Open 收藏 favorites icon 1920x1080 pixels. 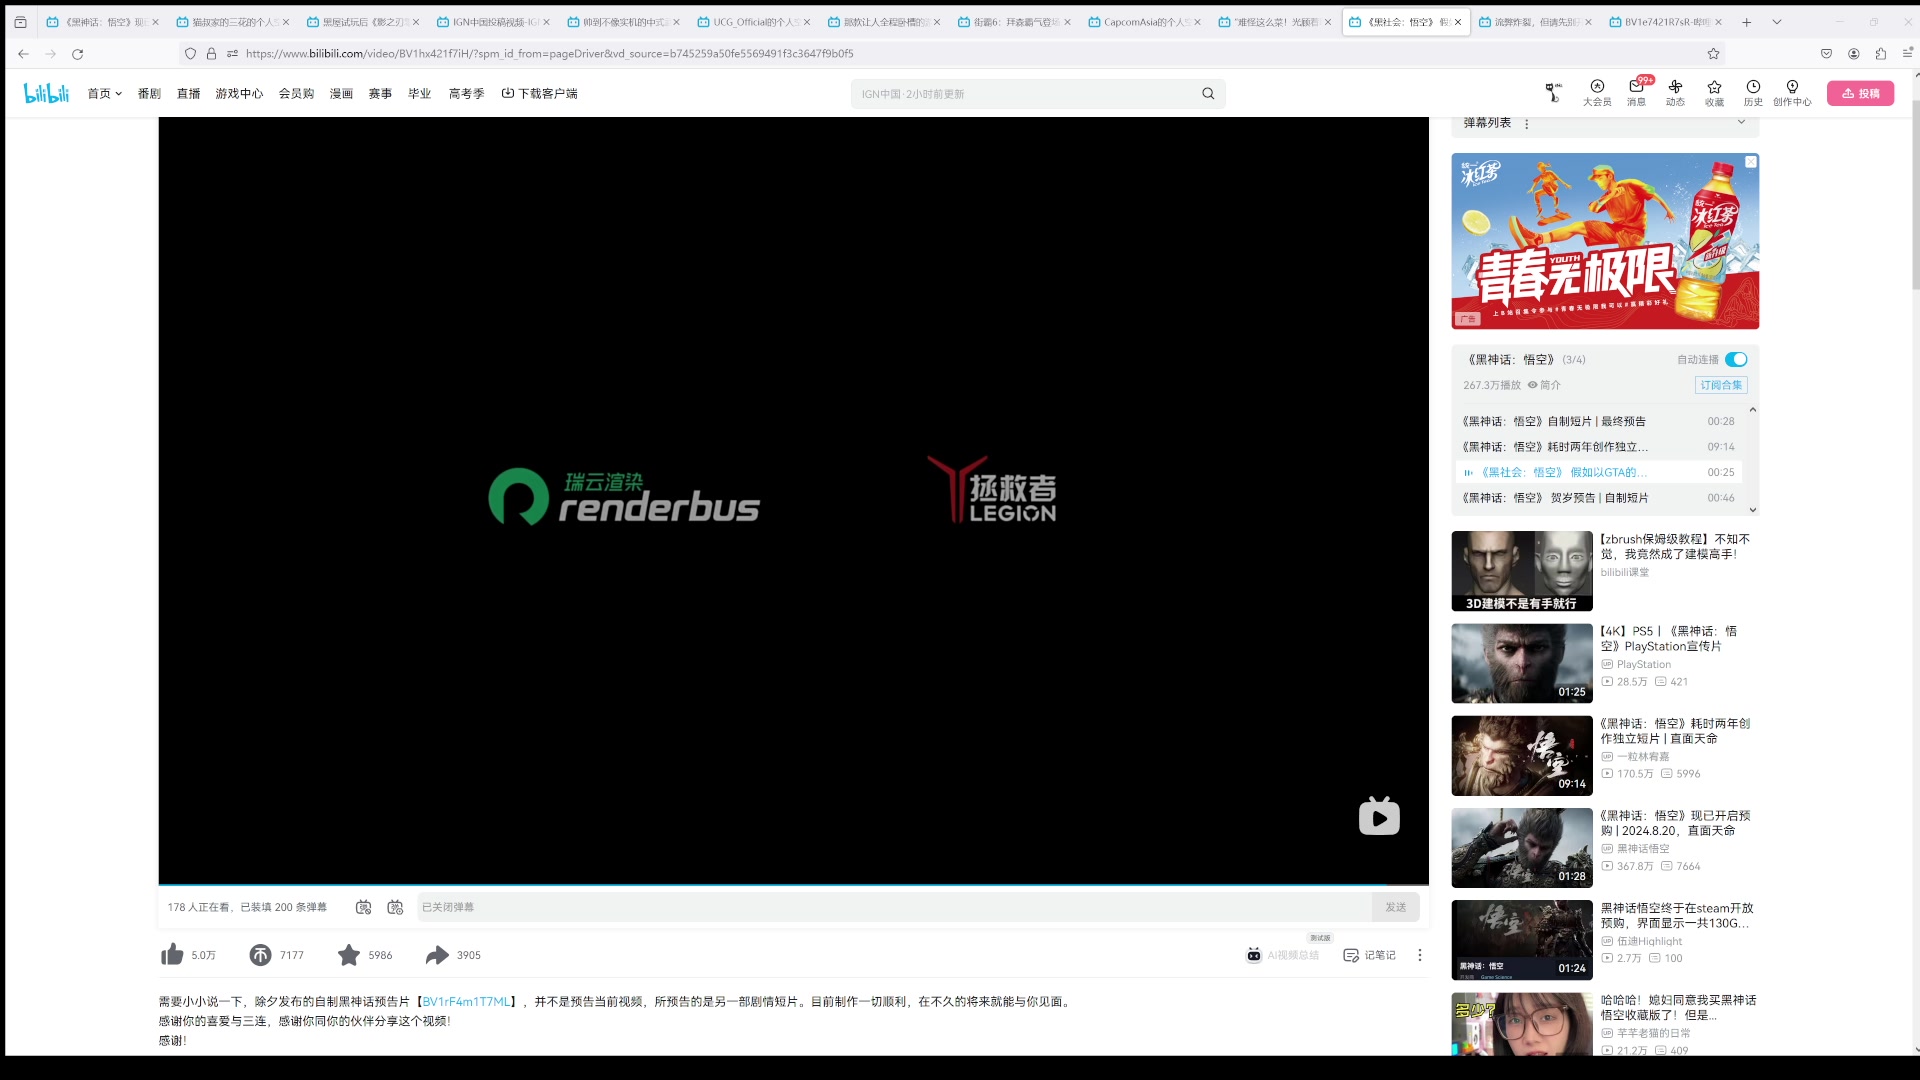[1714, 93]
